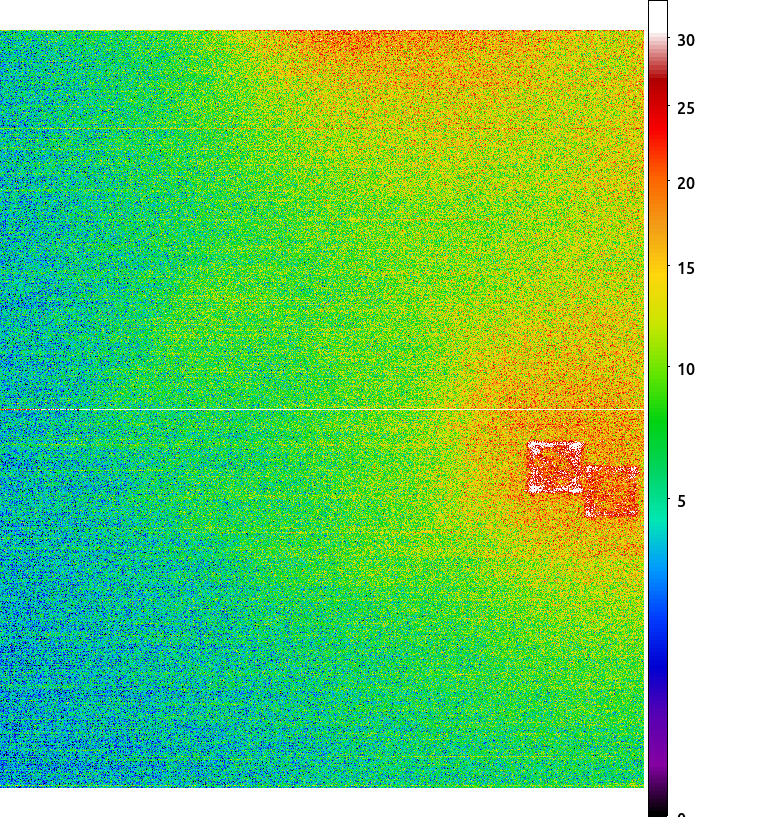This screenshot has width=760, height=817.
Task: Click the colorbar tick label 25
Action: pyautogui.click(x=686, y=108)
